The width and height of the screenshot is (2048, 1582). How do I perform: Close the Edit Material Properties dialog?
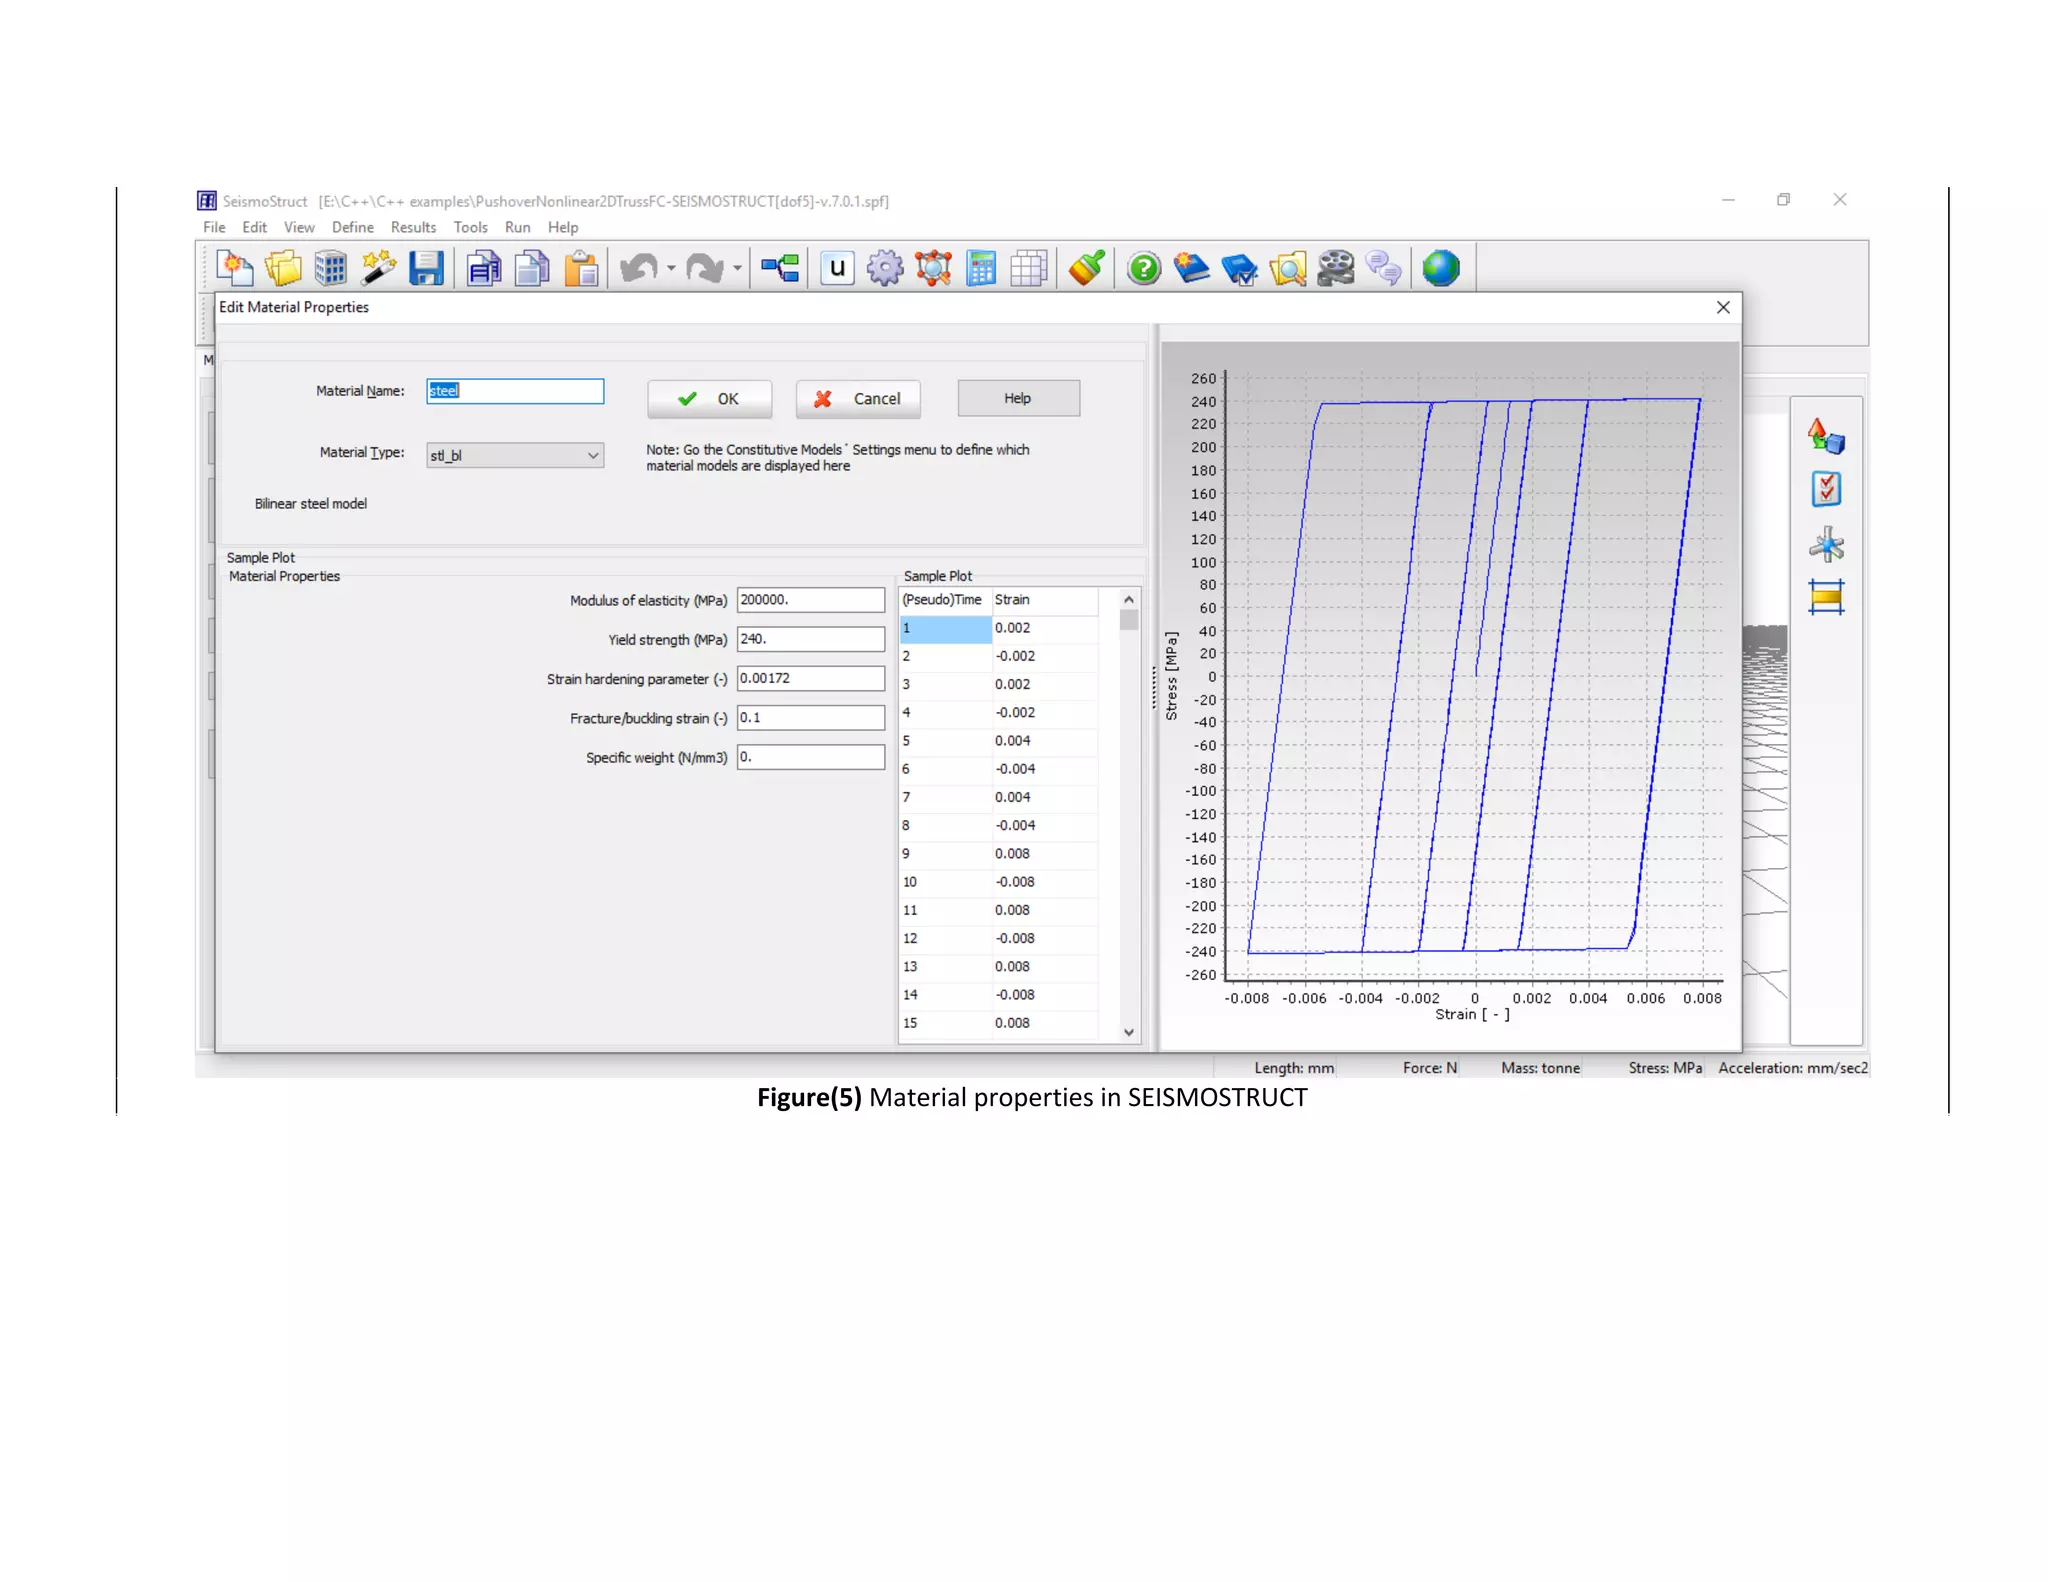[x=1723, y=307]
